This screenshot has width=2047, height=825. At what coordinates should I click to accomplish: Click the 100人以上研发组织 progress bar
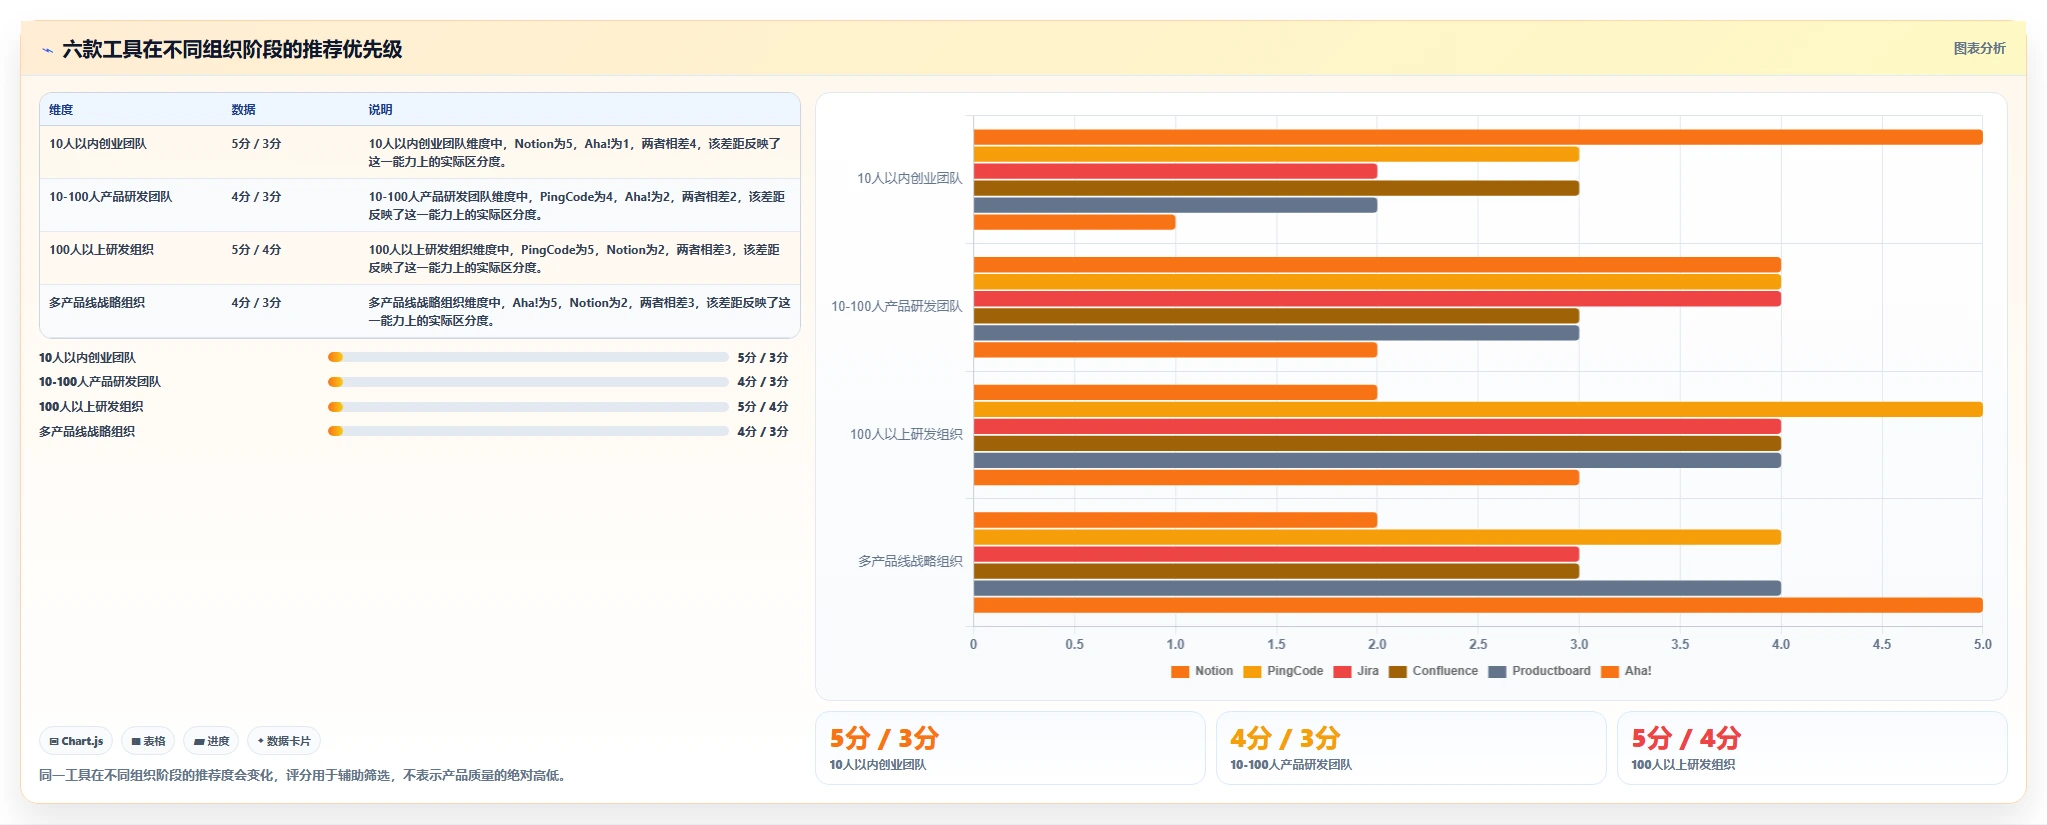[528, 407]
